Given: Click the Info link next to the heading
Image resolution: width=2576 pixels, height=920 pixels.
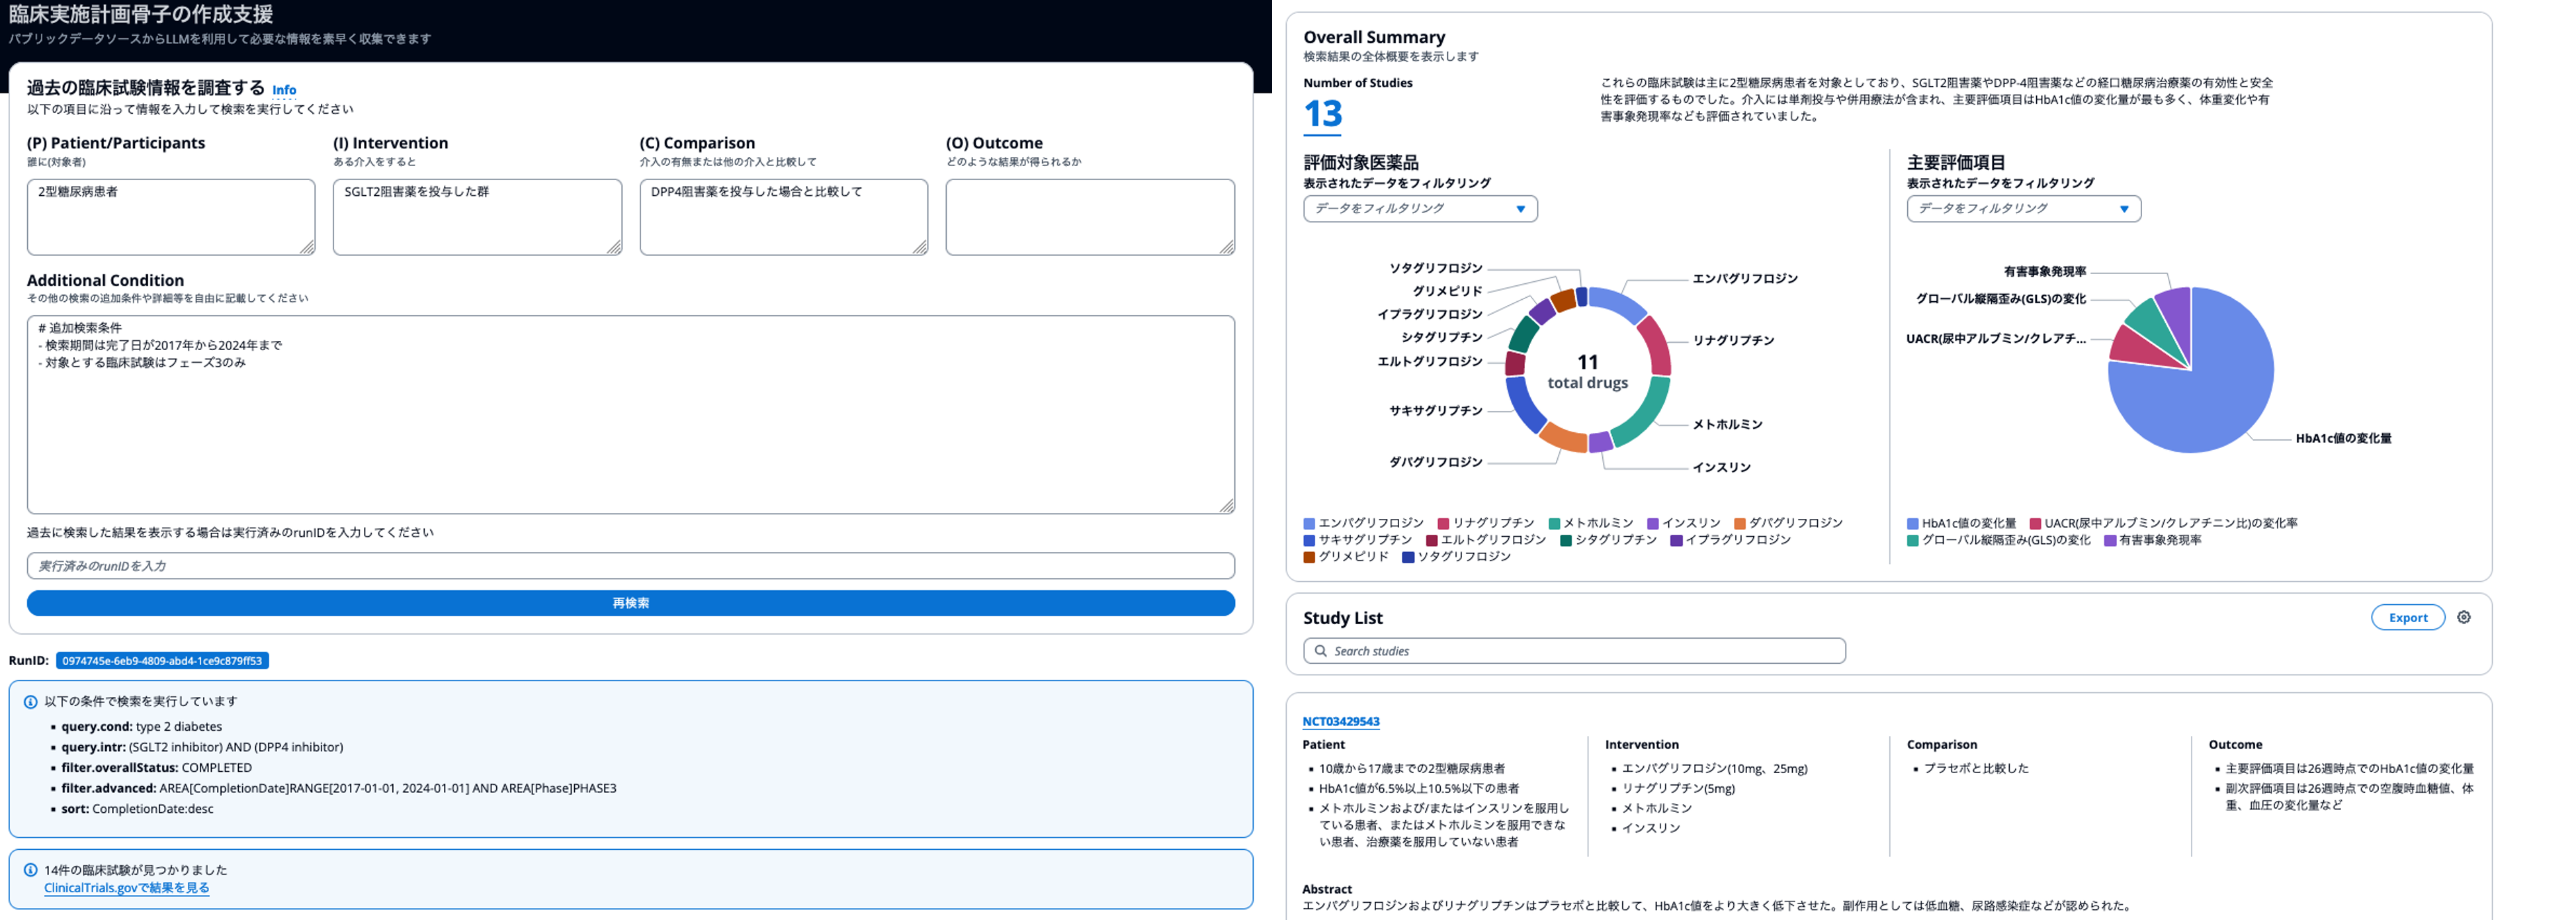Looking at the screenshot, I should (284, 90).
